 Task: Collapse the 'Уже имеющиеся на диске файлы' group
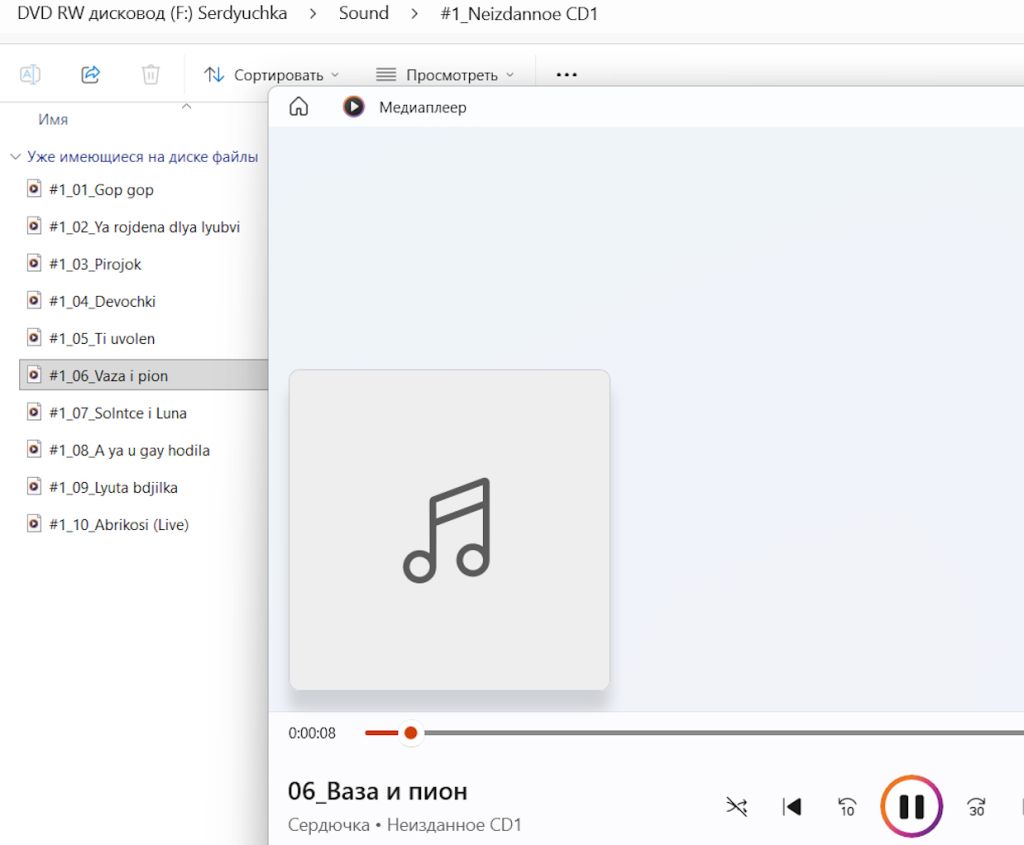coord(16,157)
